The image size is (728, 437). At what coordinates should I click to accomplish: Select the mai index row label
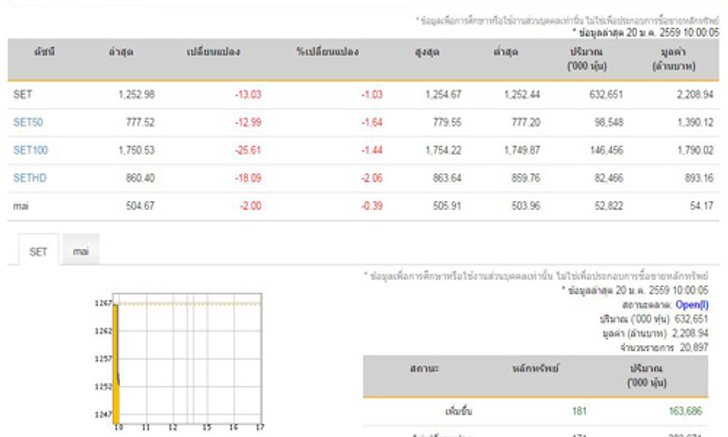20,206
